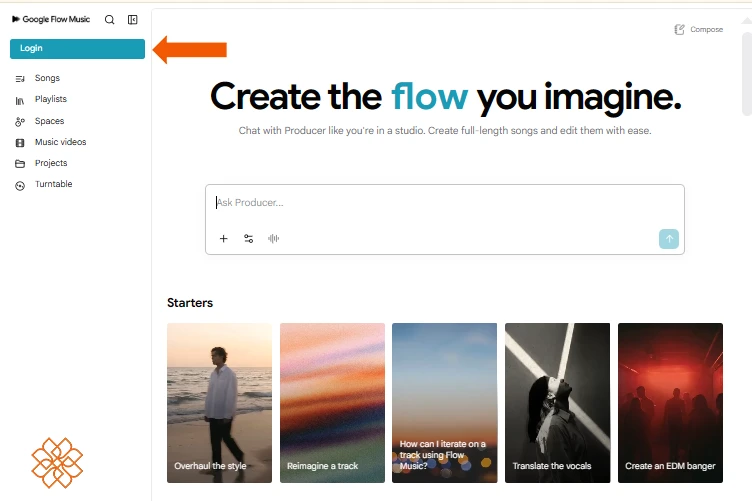Click the plus attachment icon
The image size is (752, 501).
coord(223,239)
